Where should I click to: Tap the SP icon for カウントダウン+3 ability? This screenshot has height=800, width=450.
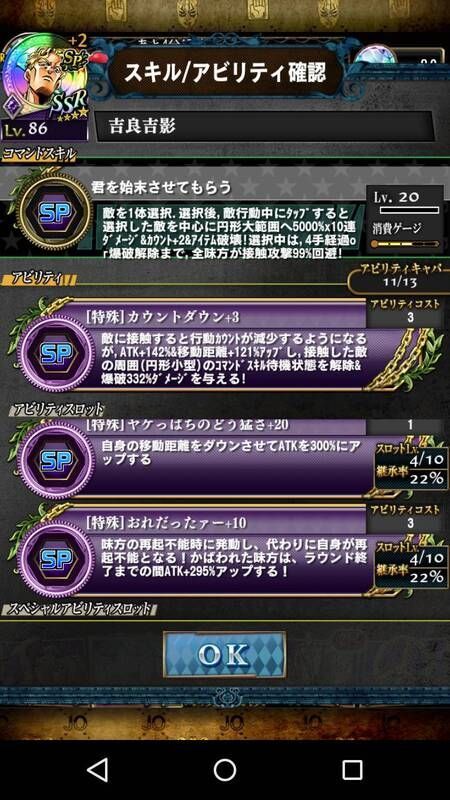coord(55,355)
